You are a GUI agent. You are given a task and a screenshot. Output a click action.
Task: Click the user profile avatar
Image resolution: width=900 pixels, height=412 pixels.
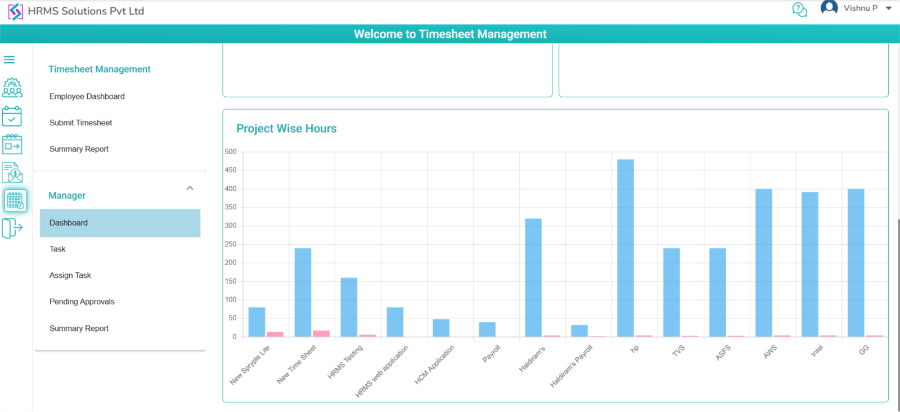coord(829,8)
